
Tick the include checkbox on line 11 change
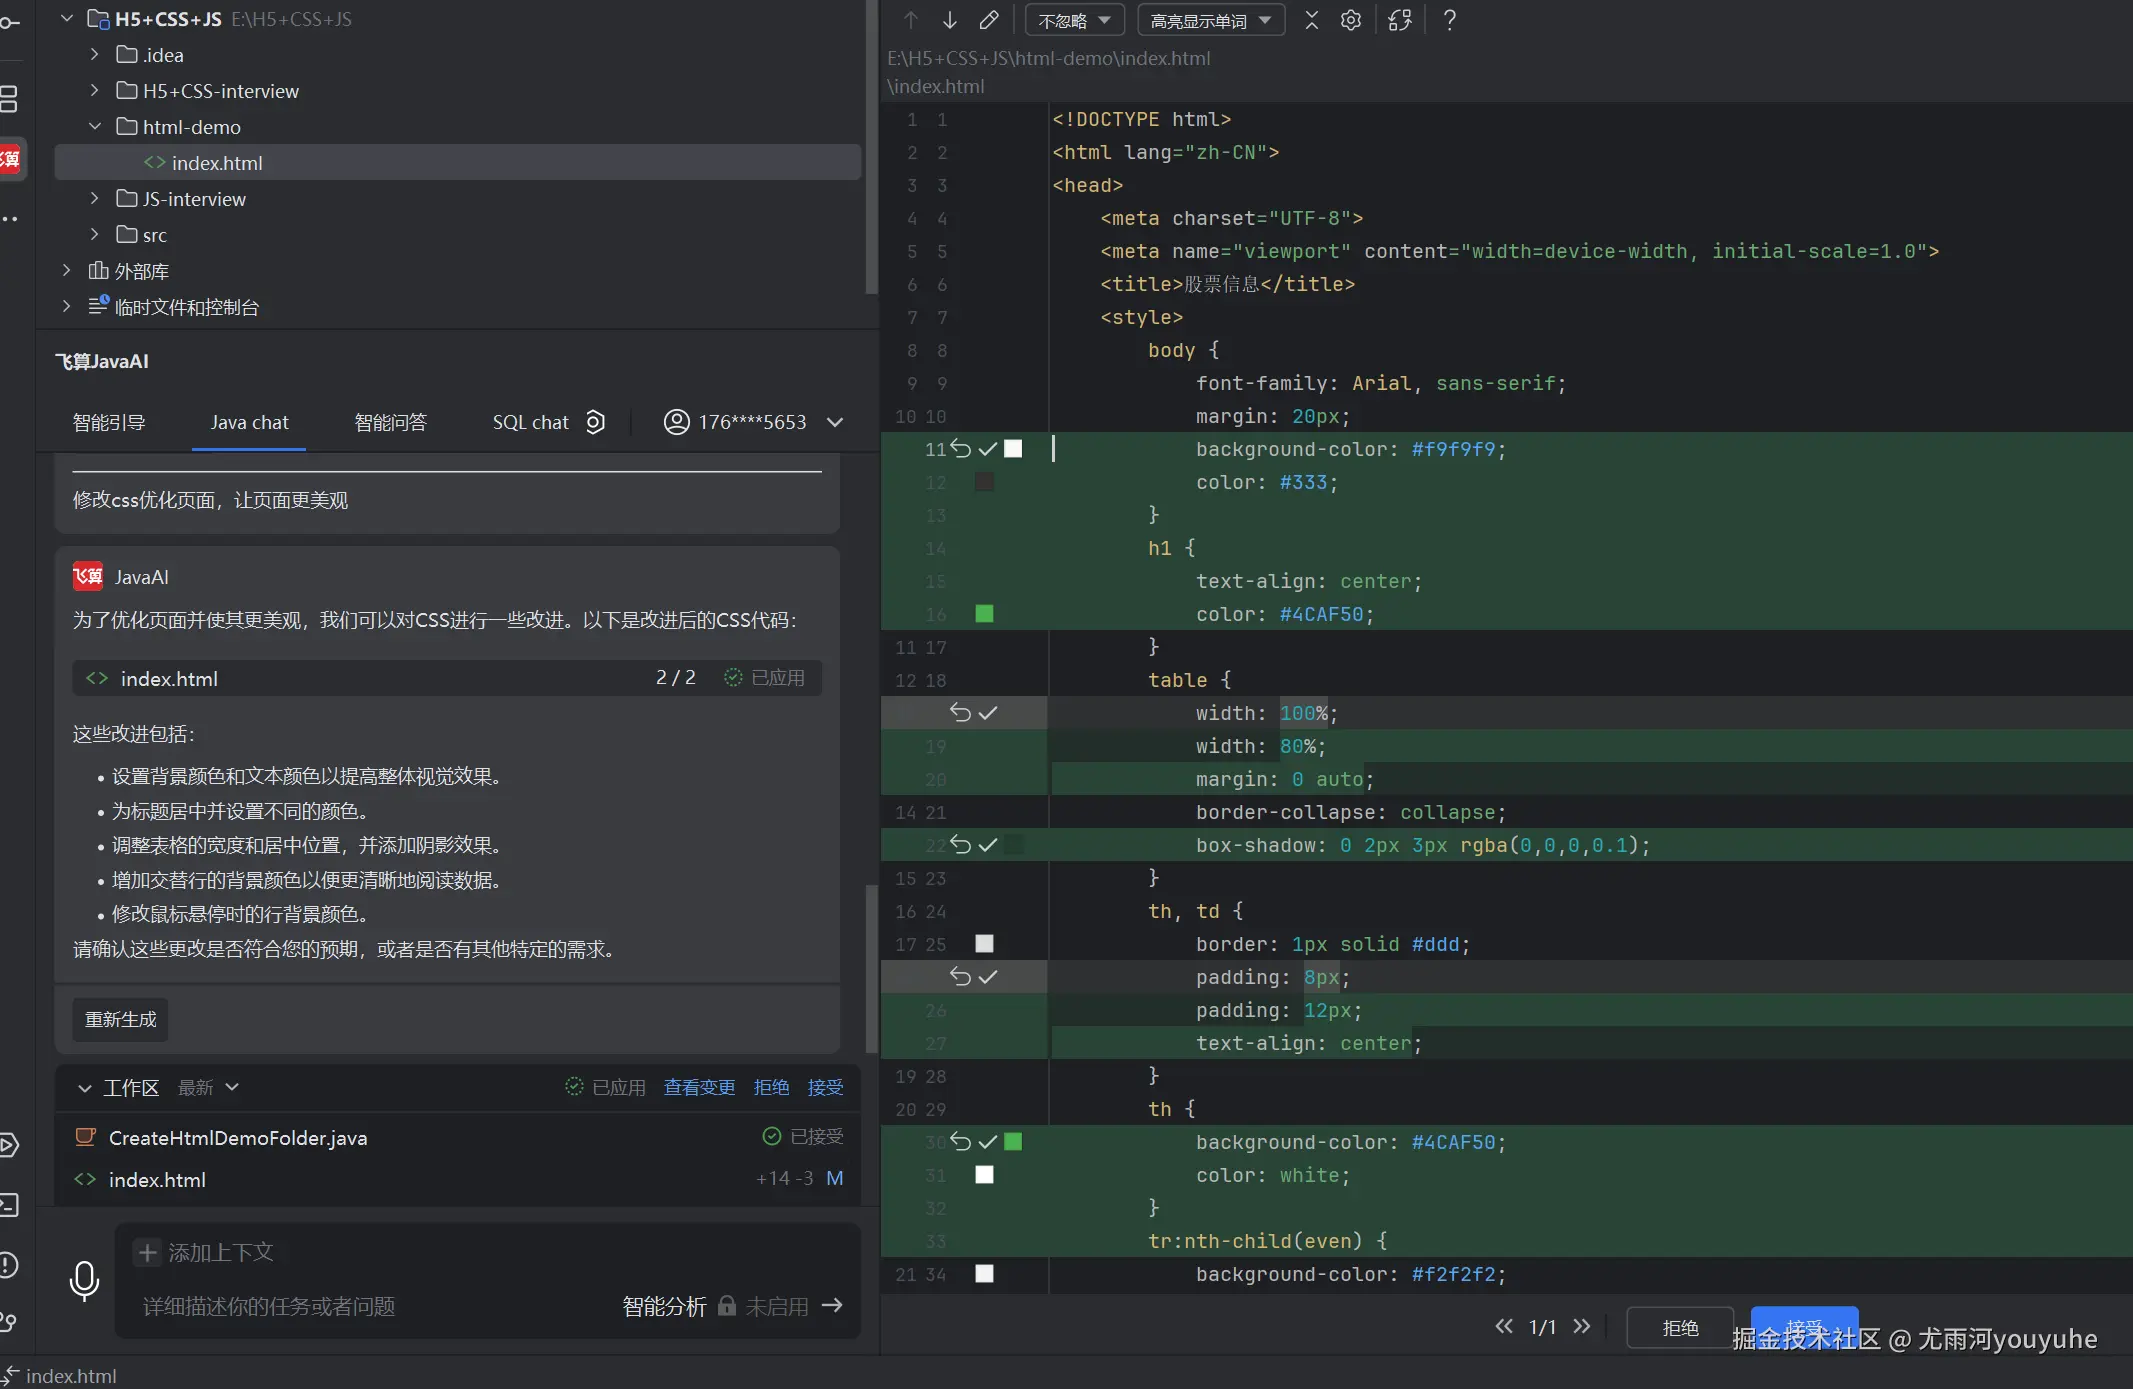point(1013,449)
